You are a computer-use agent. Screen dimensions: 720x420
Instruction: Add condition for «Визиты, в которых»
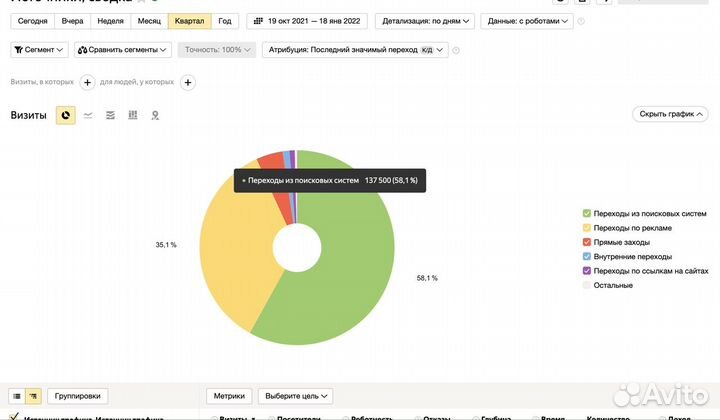click(x=87, y=83)
